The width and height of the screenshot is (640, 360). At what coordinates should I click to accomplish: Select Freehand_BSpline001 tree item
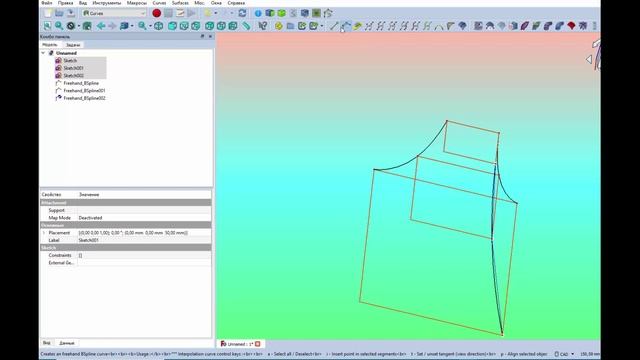[84, 91]
